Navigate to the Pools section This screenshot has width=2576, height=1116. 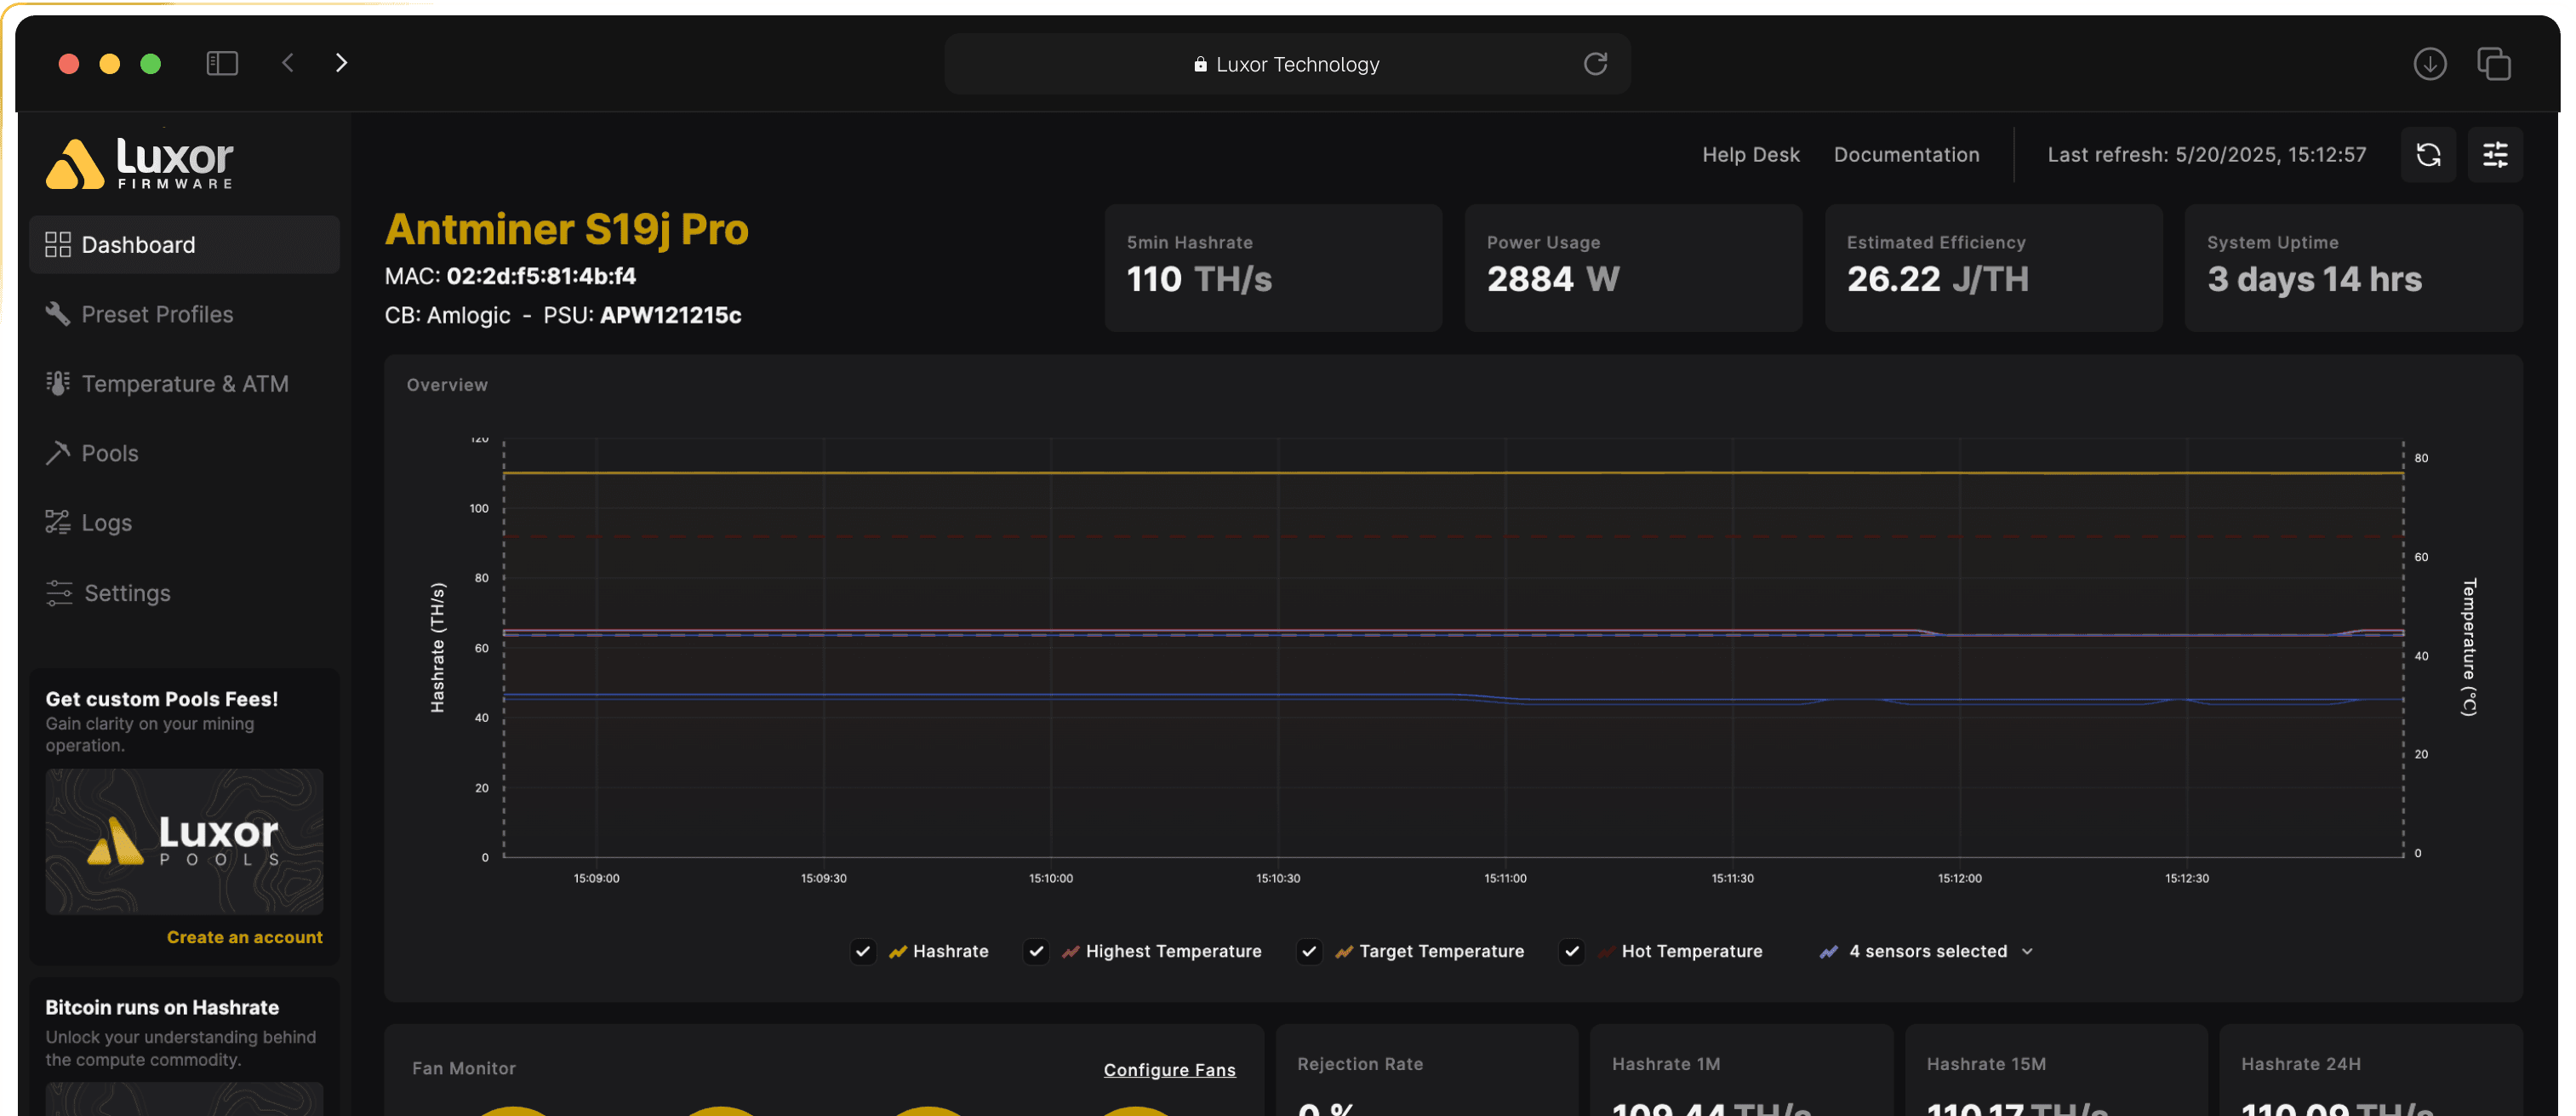coord(109,452)
